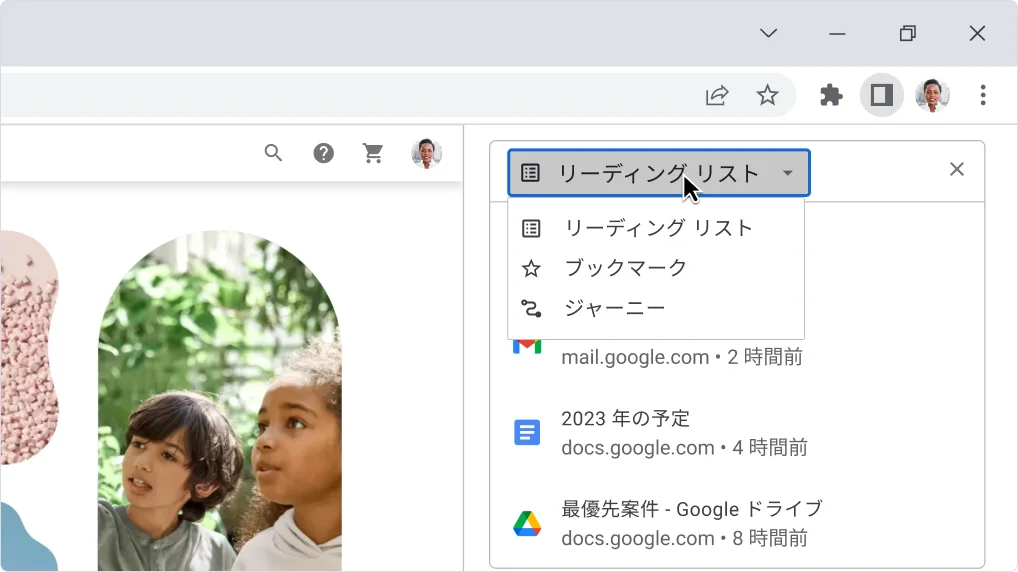Minimize the browser window
The image size is (1018, 572).
pyautogui.click(x=838, y=33)
